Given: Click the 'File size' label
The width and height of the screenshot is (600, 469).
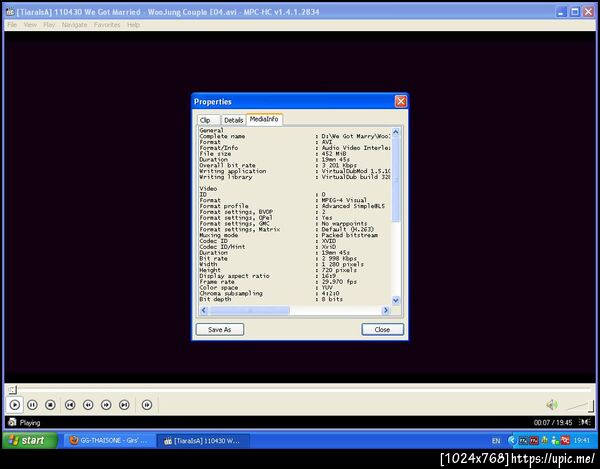Looking at the screenshot, I should point(214,153).
